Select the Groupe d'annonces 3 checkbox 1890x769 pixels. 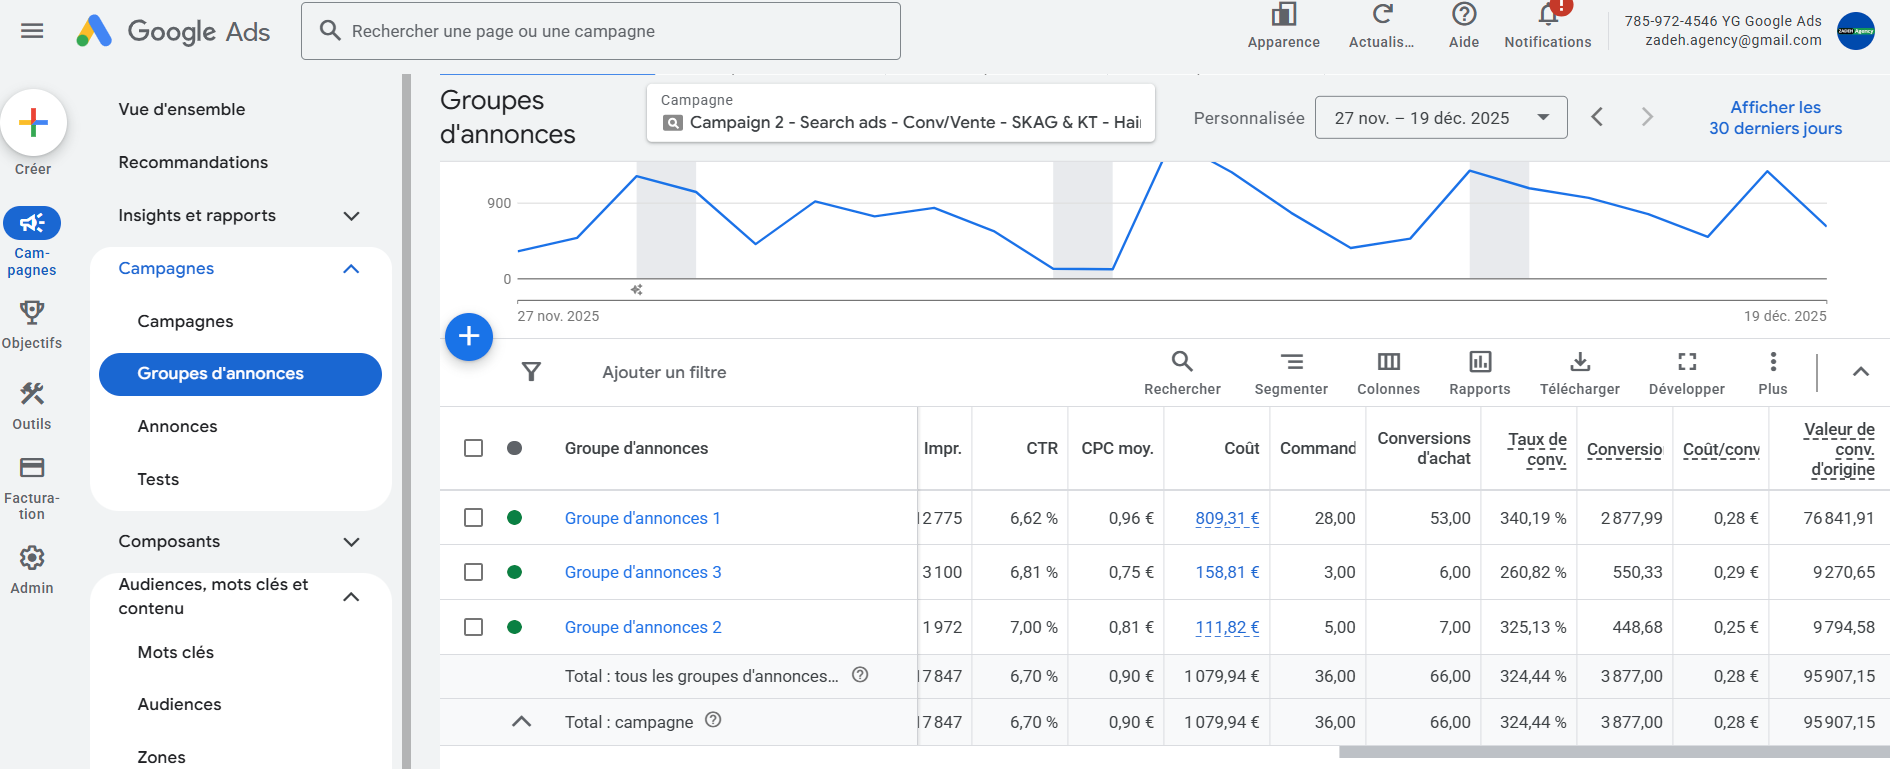click(474, 572)
